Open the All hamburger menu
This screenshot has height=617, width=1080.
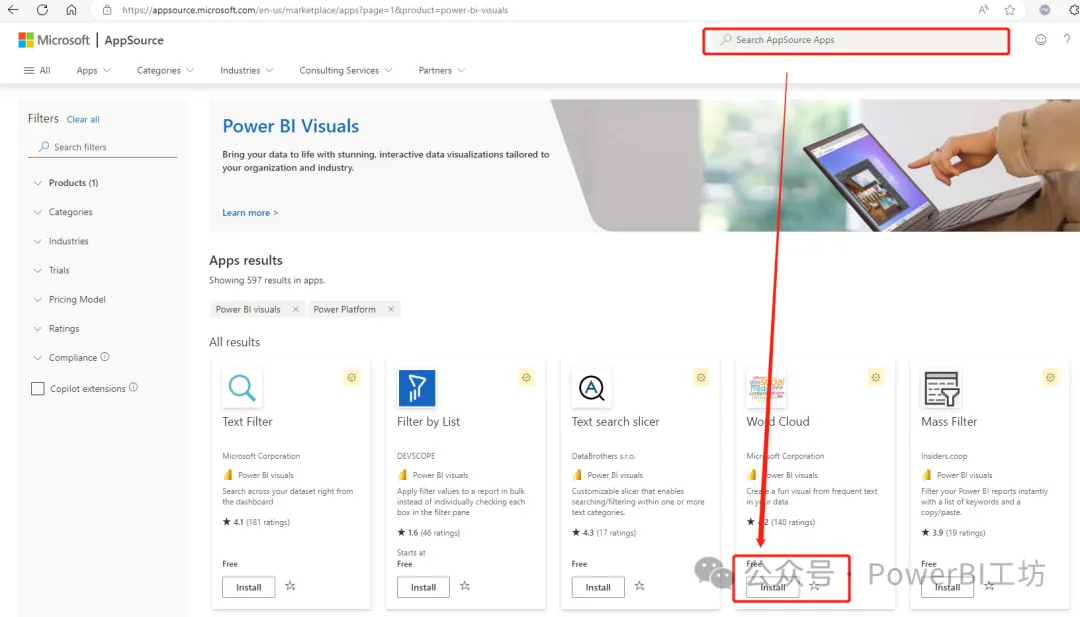pyautogui.click(x=37, y=70)
